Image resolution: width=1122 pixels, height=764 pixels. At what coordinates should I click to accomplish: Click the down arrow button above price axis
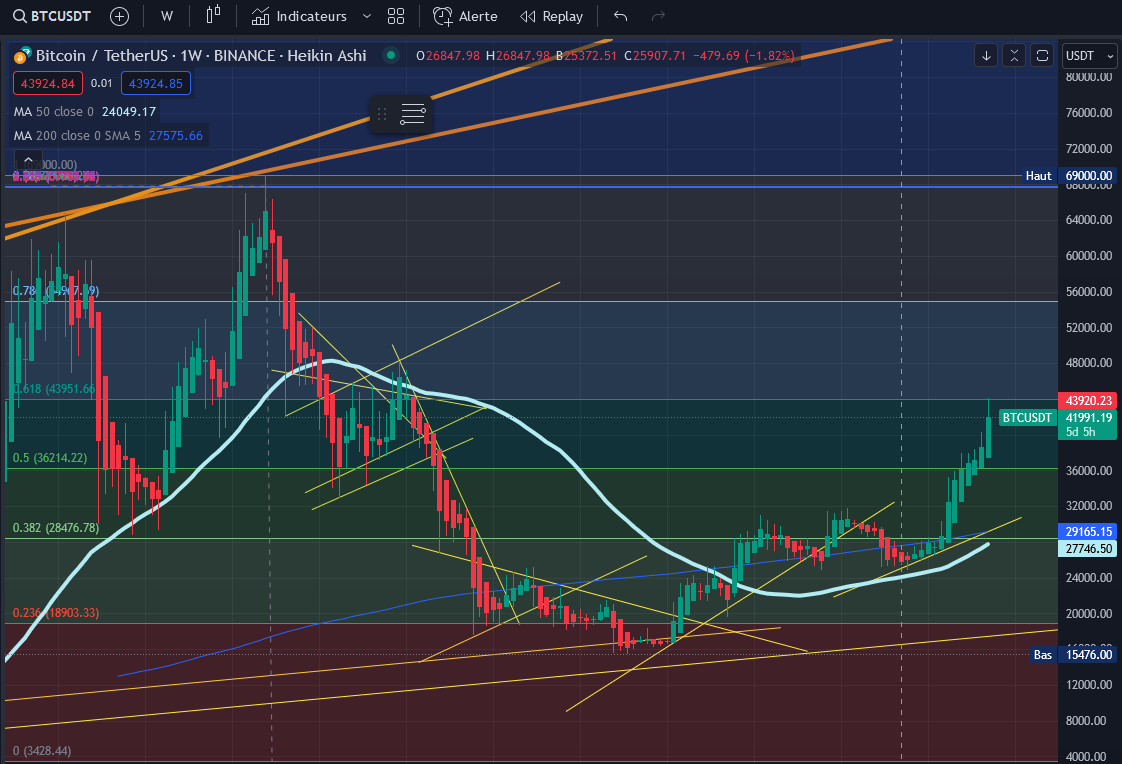point(986,55)
